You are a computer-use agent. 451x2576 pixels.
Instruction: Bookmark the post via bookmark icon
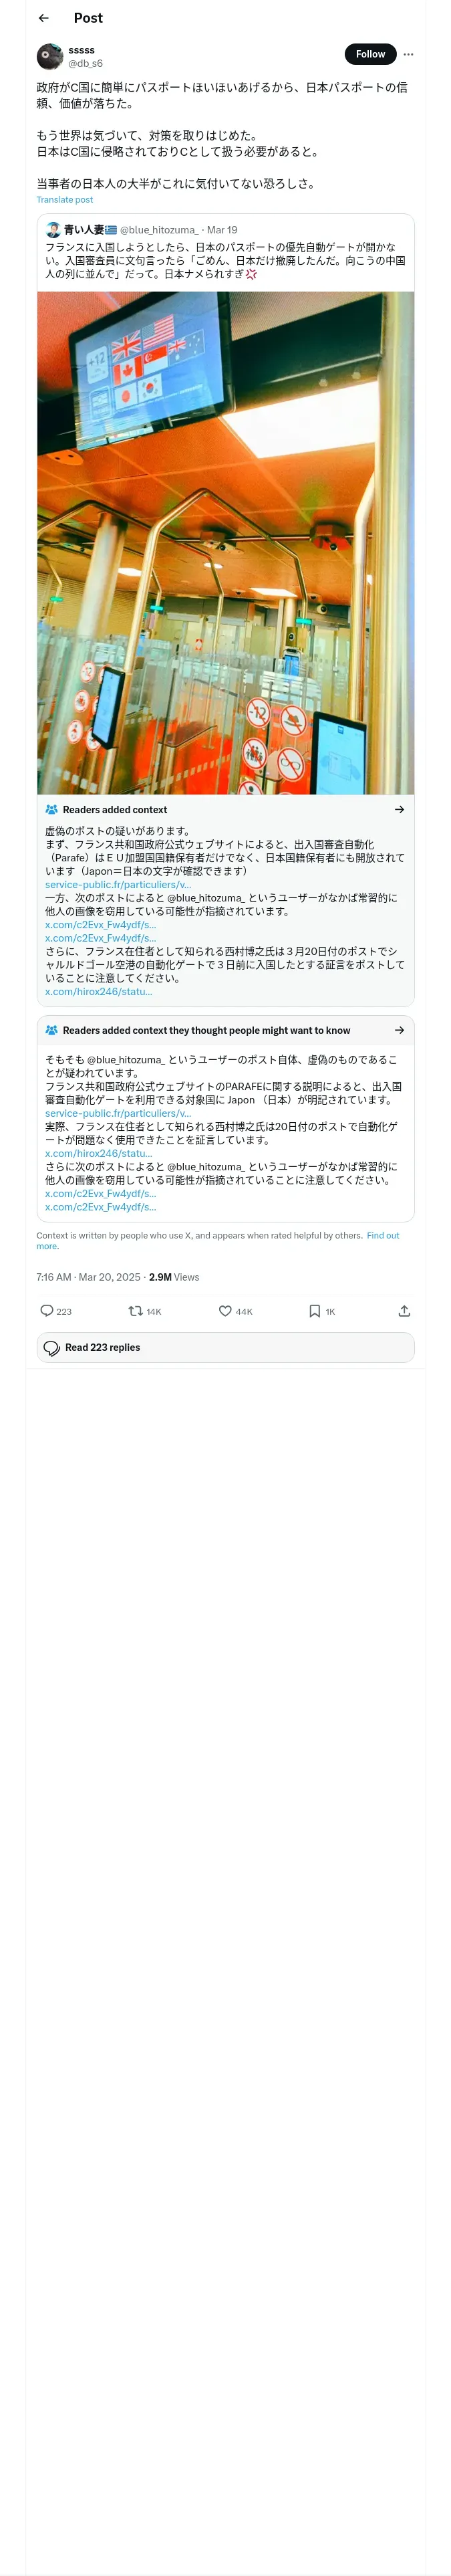coord(314,1310)
